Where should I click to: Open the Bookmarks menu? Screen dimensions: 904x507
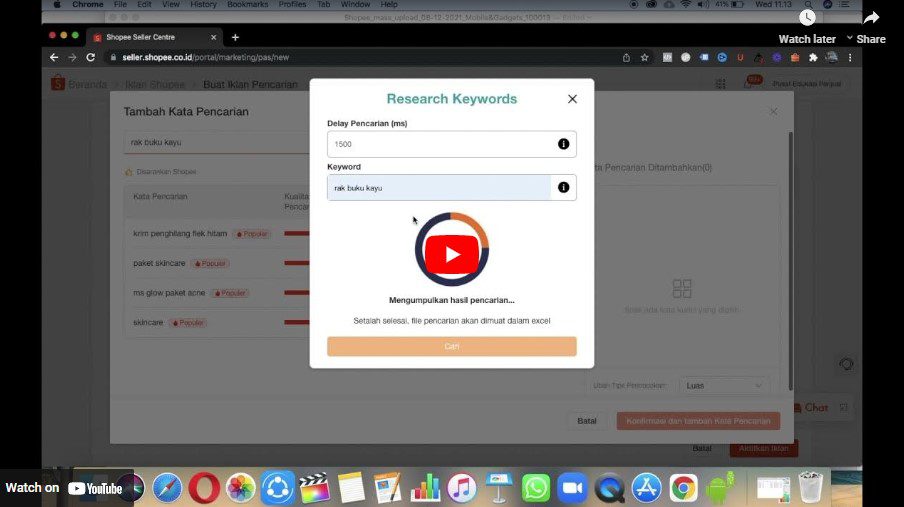[x=247, y=5]
